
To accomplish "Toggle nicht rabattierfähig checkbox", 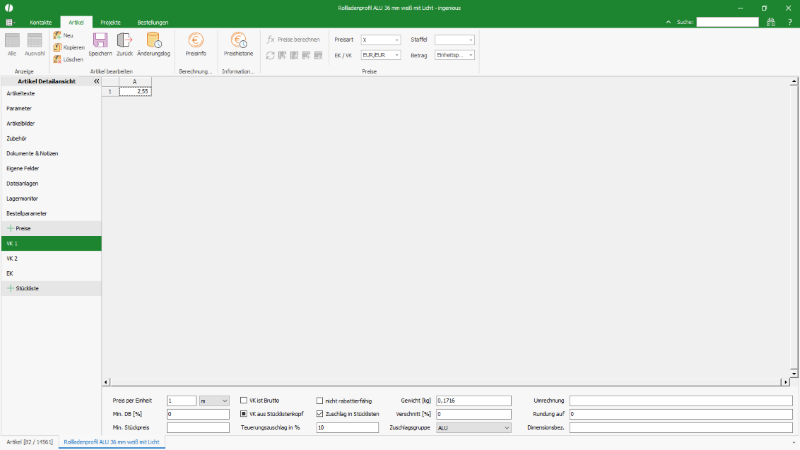I will click(319, 401).
